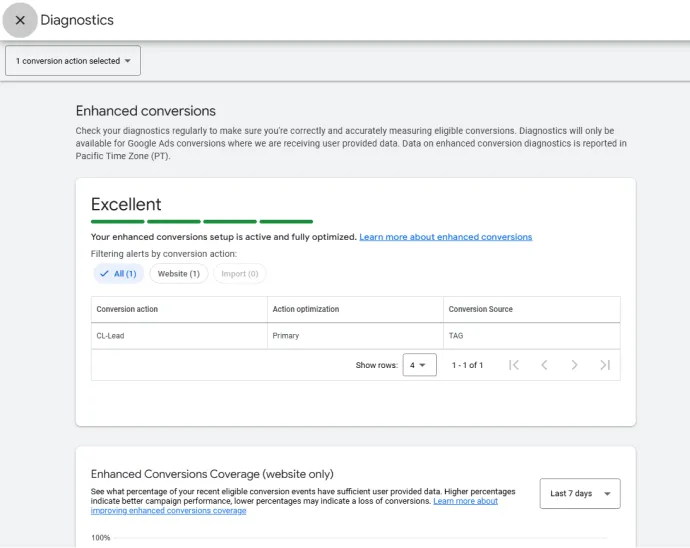Click Enhanced Conversions Coverage heading
Screen dimensions: 690x548
(x=212, y=474)
